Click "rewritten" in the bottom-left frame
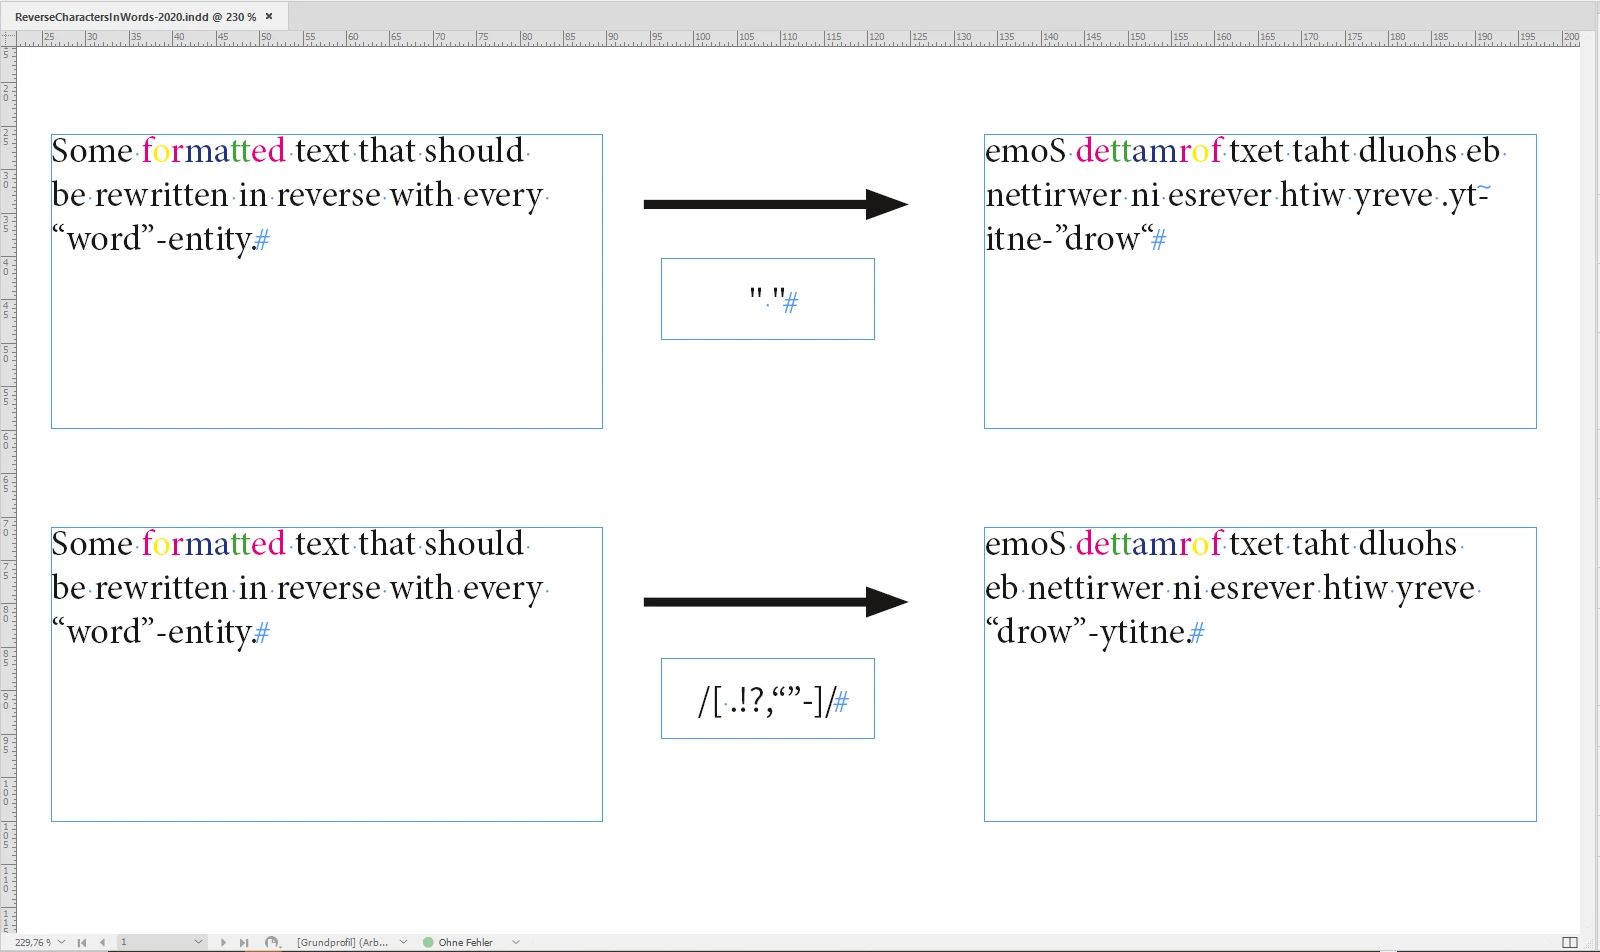The height and width of the screenshot is (952, 1600). (161, 588)
